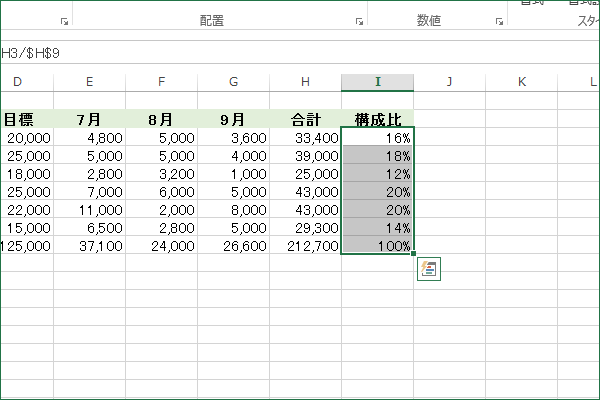The height and width of the screenshot is (400, 600).
Task: Open the 数値 number format dialog launcher
Action: pyautogui.click(x=499, y=22)
